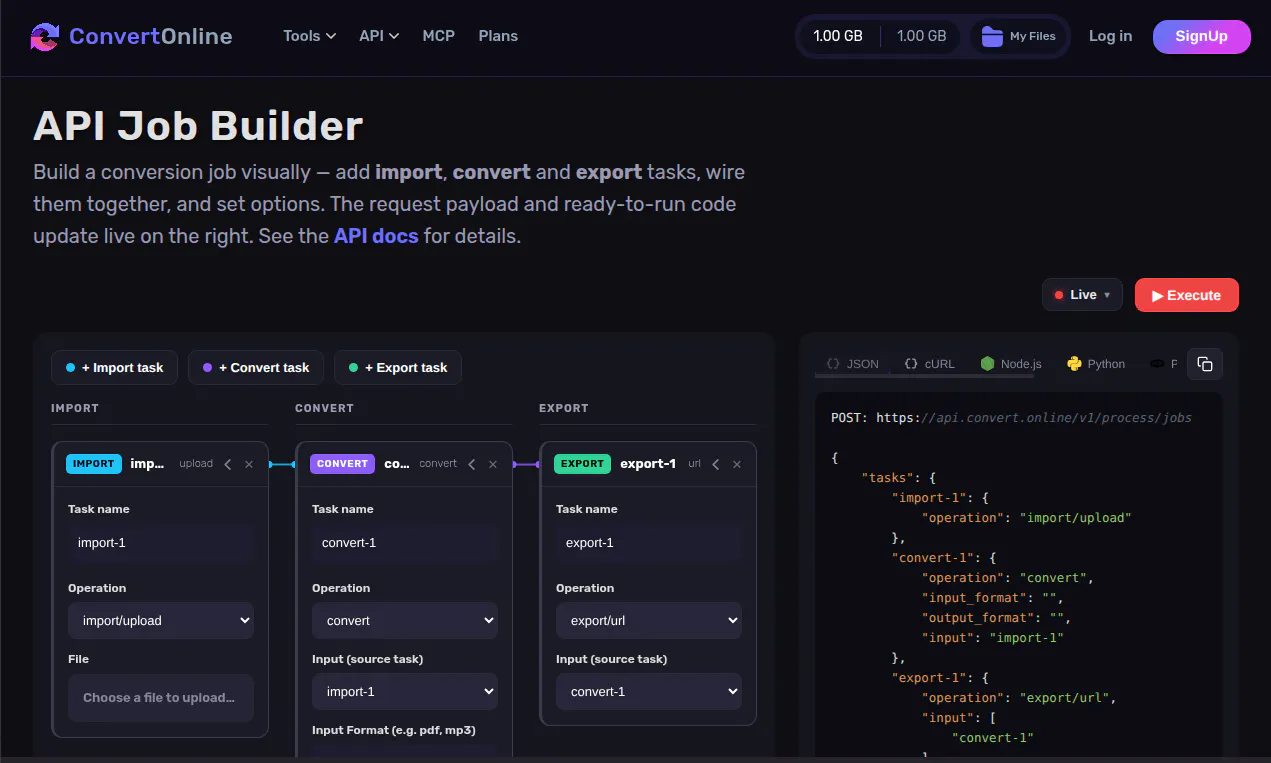Screen dimensions: 1271x763
Task: Click the EXPORT column header
Action: [564, 408]
